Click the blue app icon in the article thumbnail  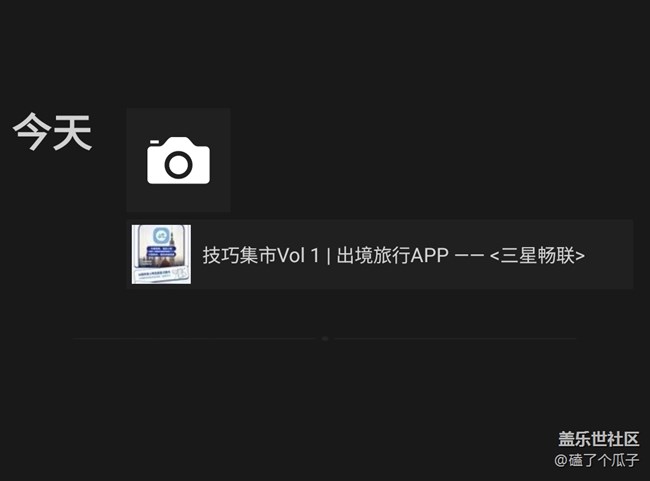(160, 236)
